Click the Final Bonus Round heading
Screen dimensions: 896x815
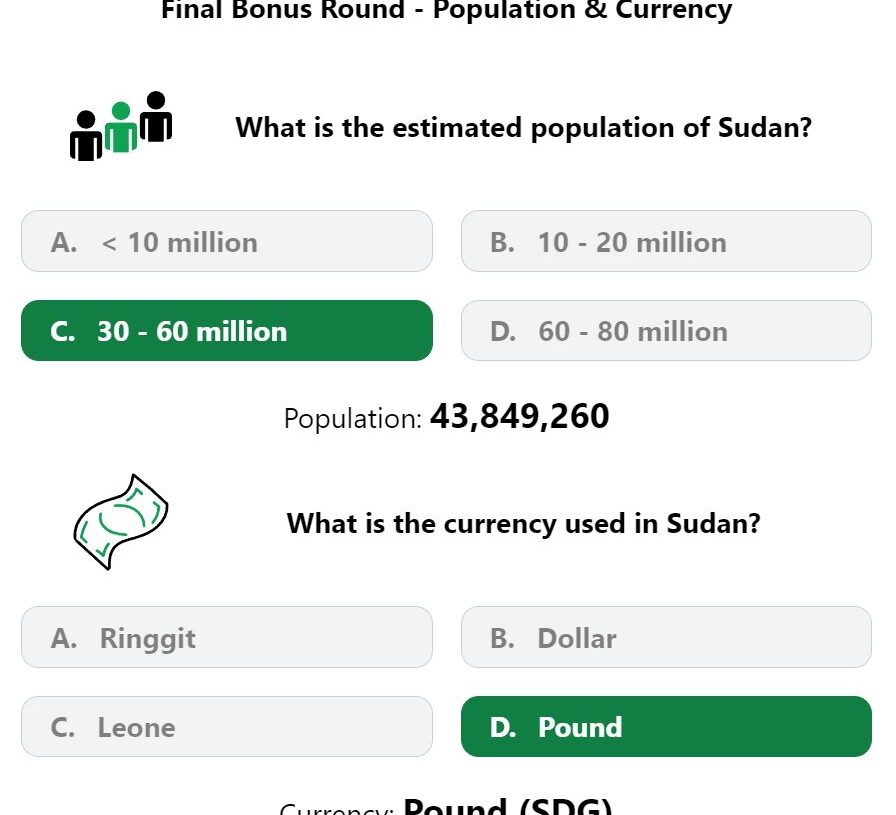pos(446,10)
